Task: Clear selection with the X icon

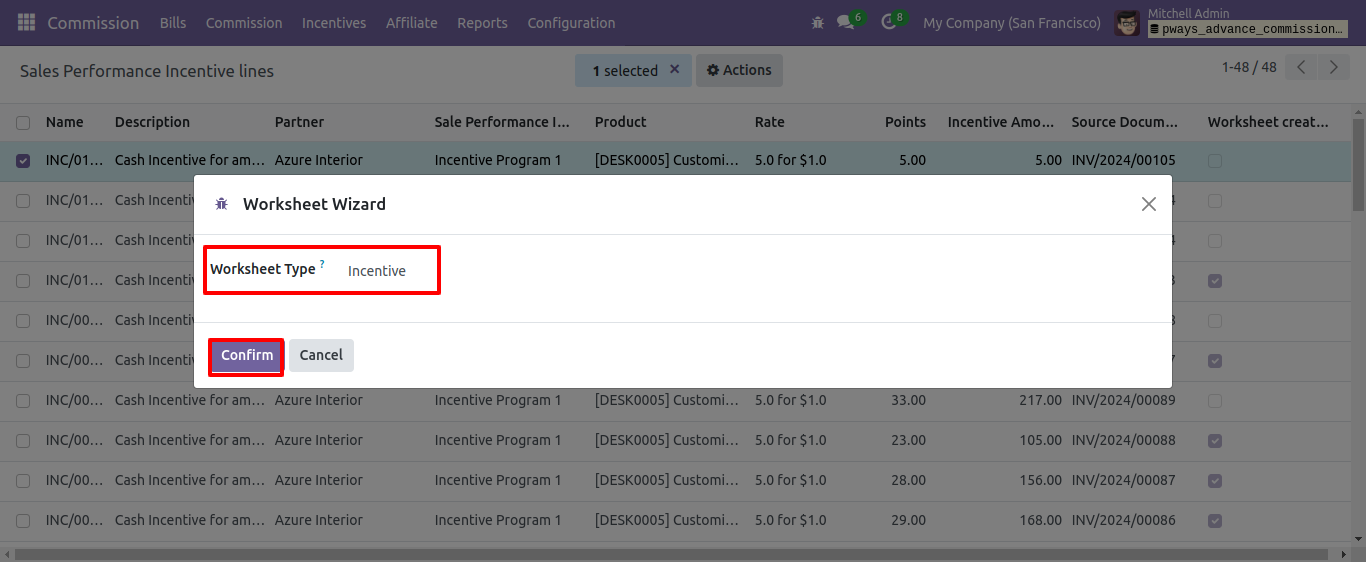Action: coord(674,70)
